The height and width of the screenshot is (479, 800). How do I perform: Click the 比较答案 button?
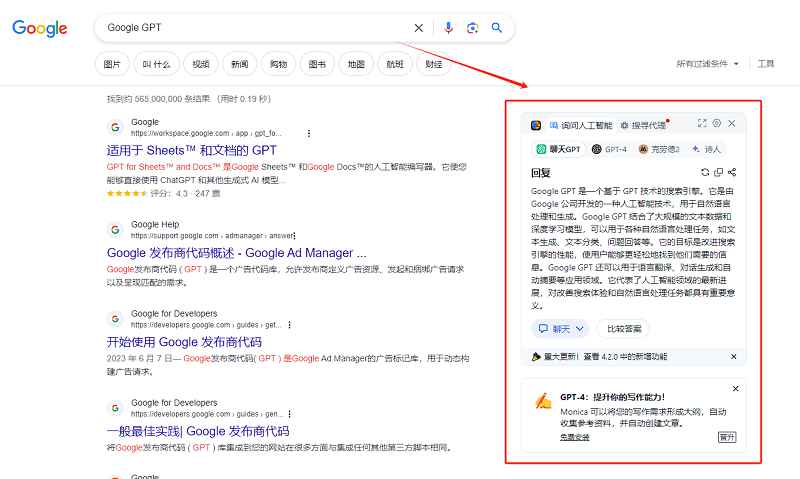(623, 329)
